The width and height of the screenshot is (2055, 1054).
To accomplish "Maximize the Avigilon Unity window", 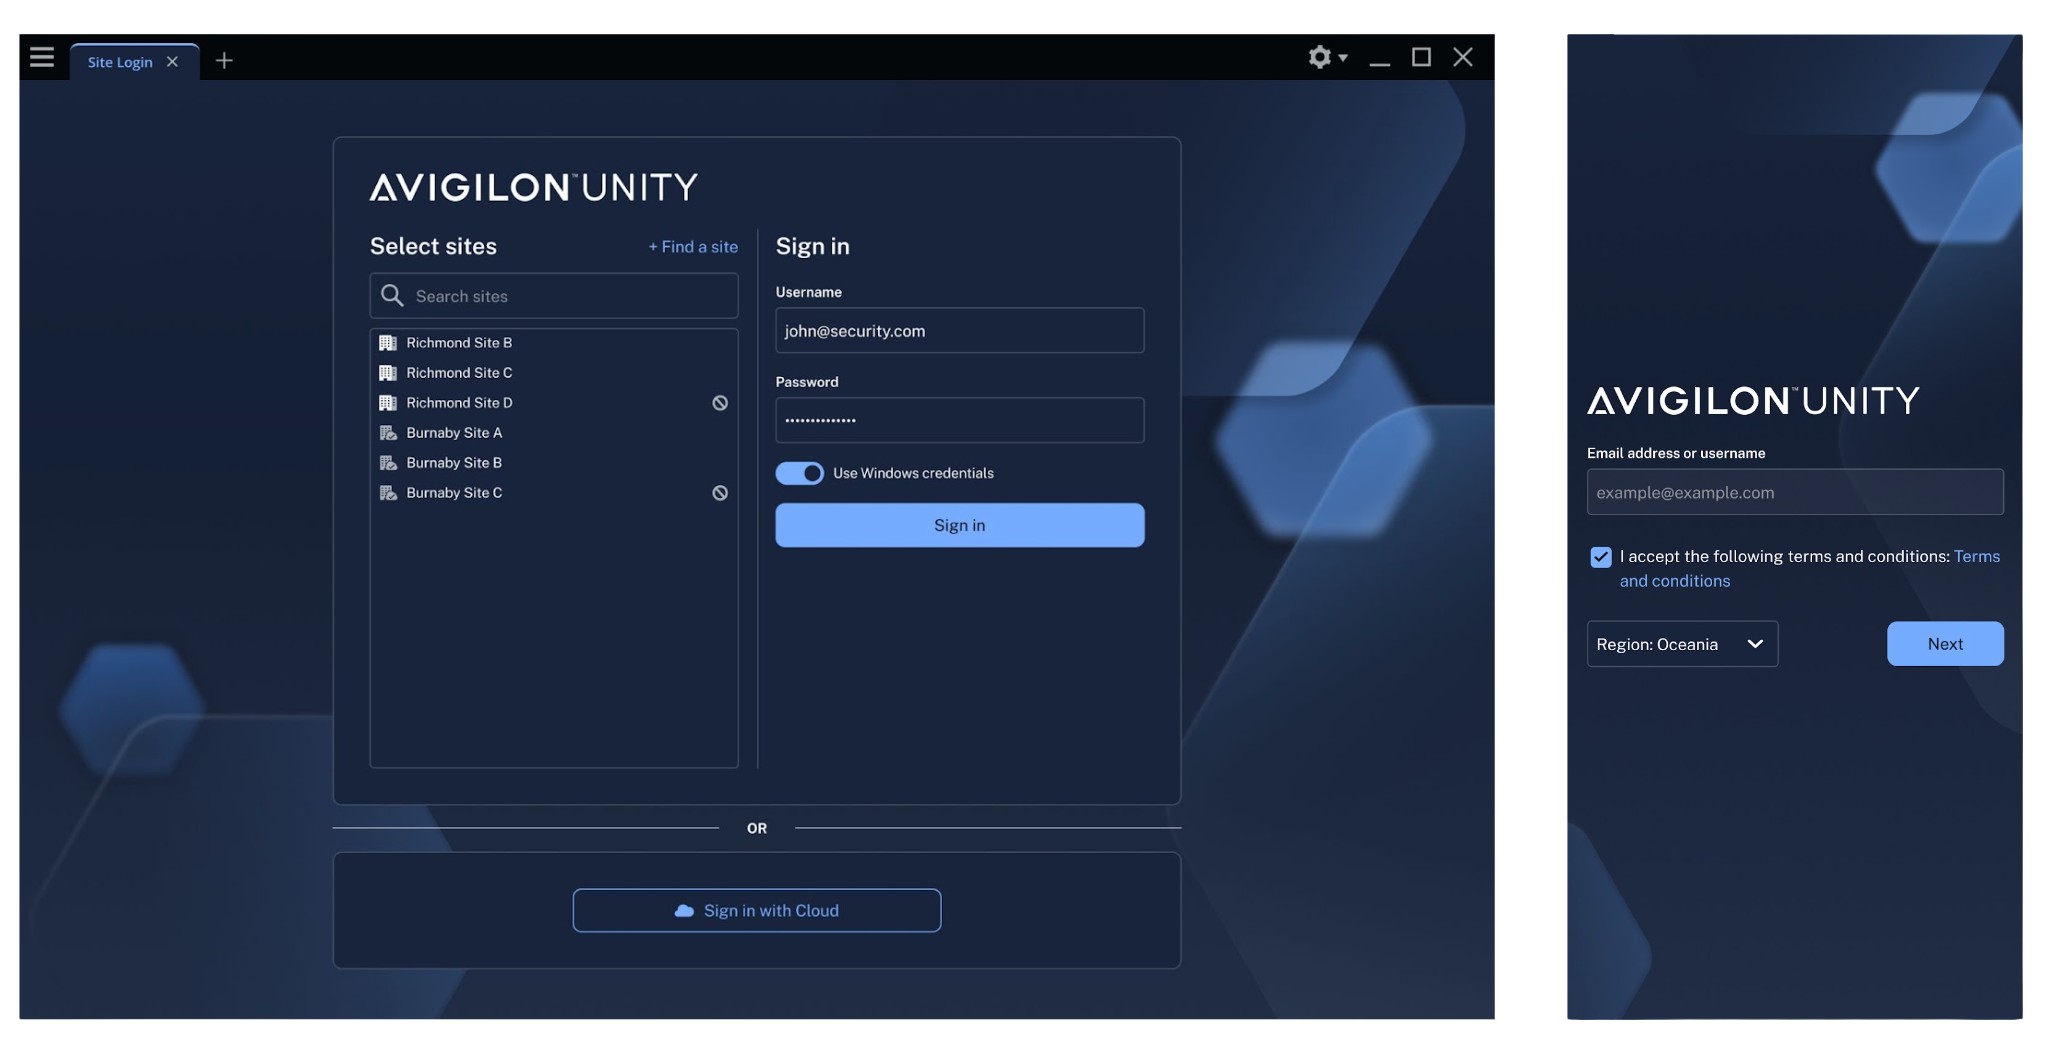I will (1421, 57).
